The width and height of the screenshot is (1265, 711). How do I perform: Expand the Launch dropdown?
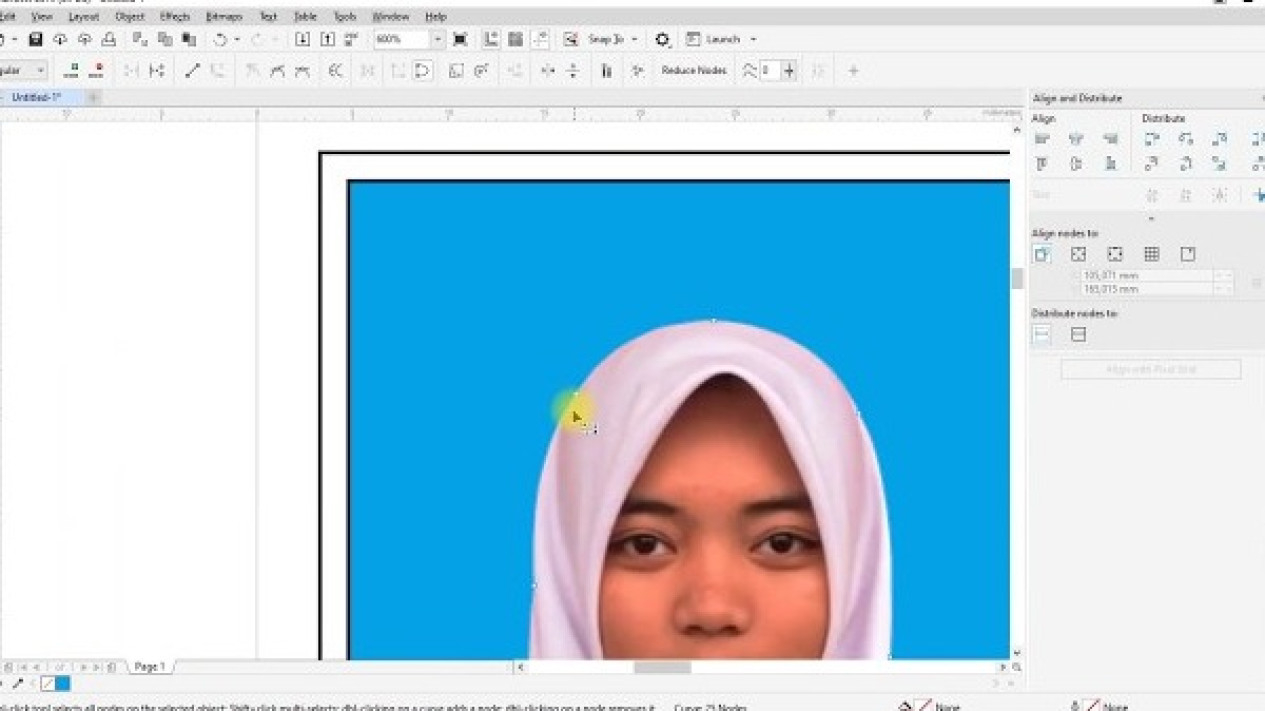pos(753,39)
